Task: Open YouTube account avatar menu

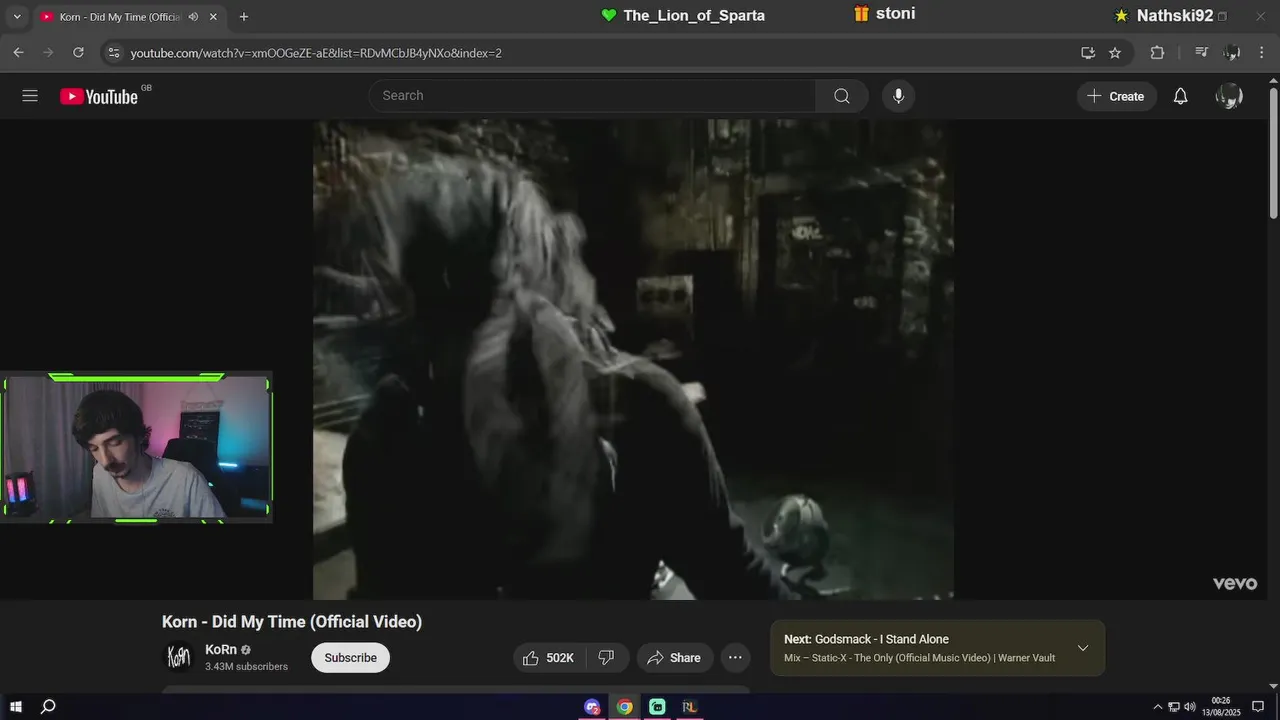Action: tap(1229, 96)
